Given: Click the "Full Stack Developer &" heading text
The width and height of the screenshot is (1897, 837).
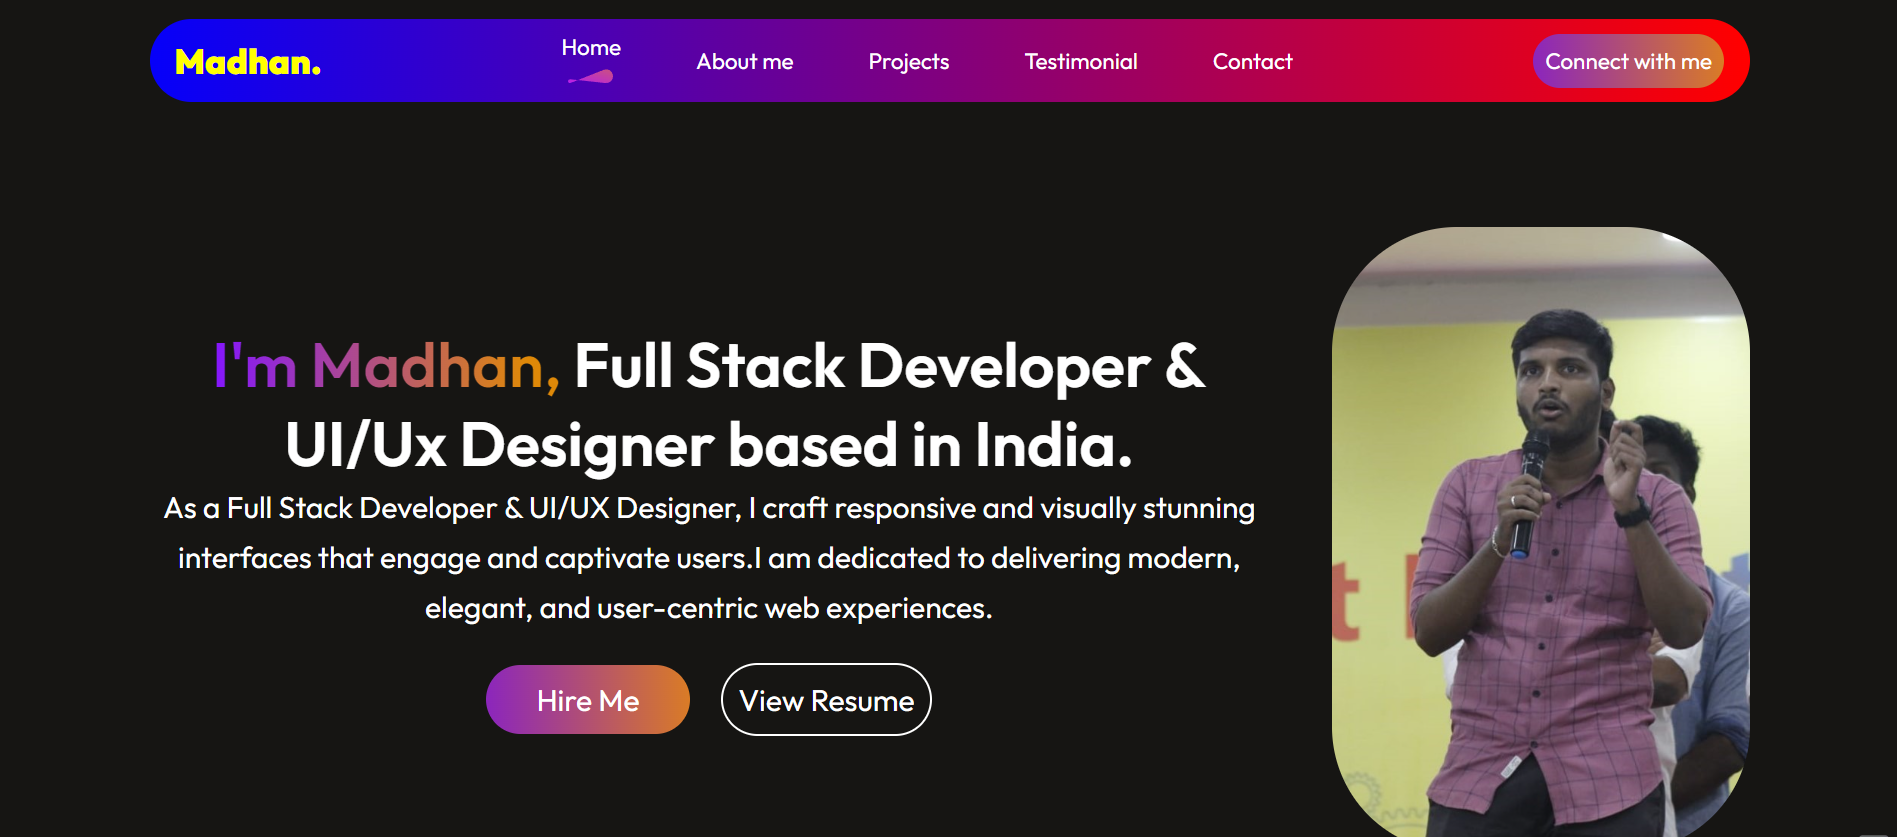Looking at the screenshot, I should (x=889, y=366).
